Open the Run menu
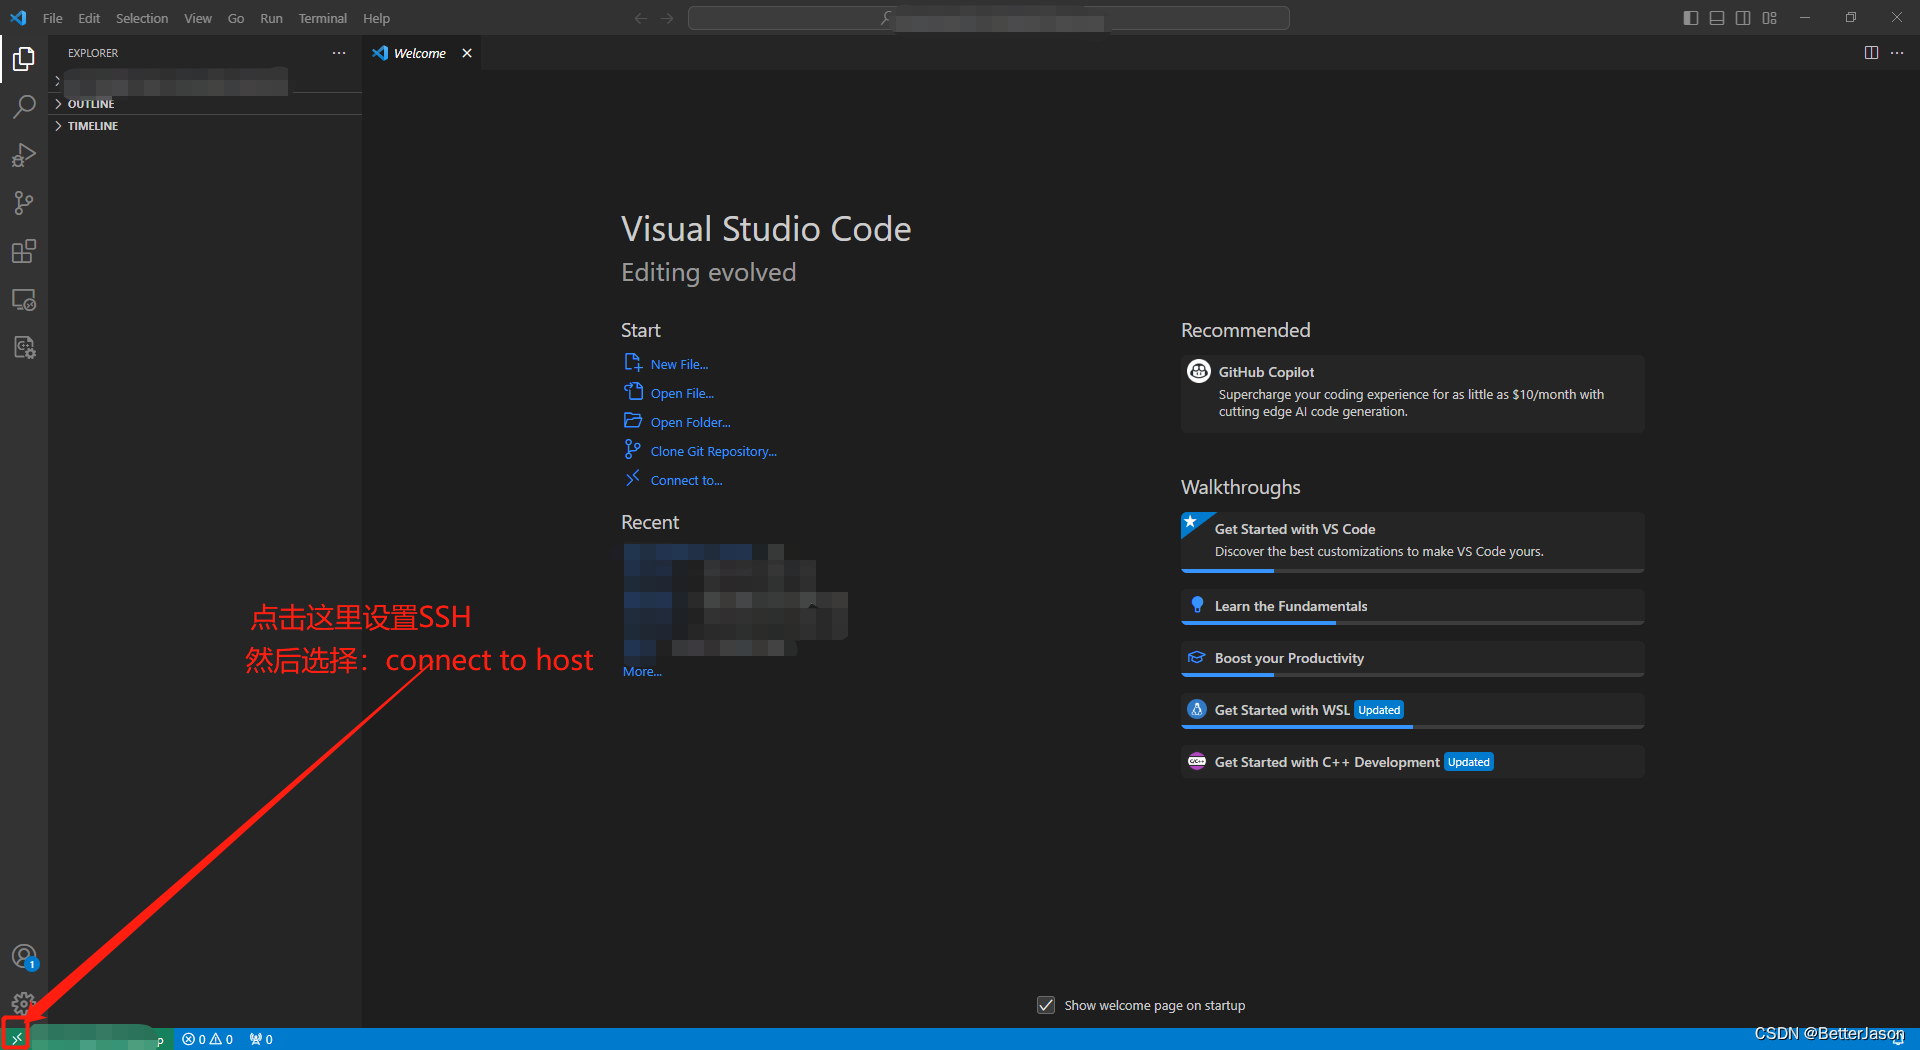Screen dimensions: 1920x1050 click(271, 18)
